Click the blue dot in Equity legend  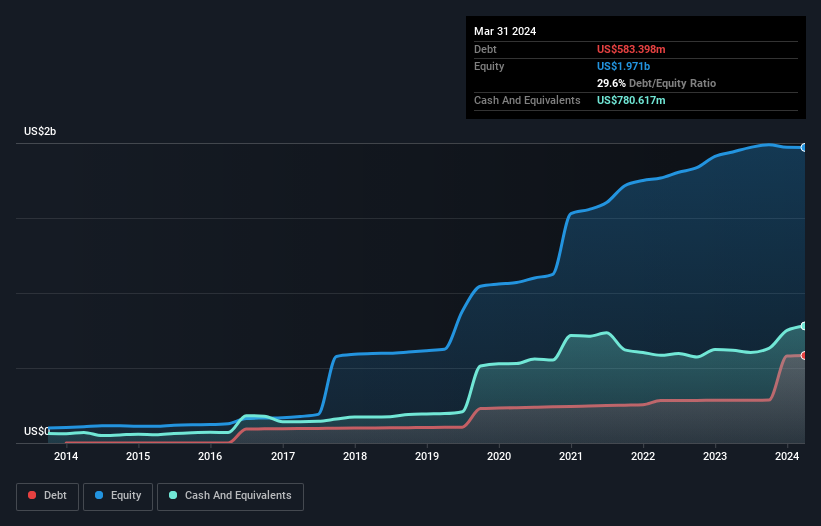click(99, 495)
